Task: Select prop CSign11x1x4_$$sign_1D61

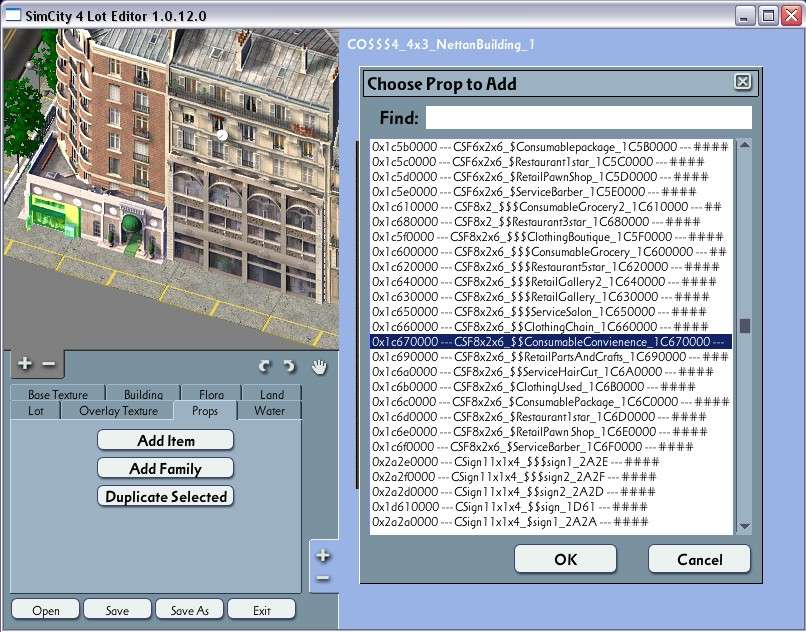Action: pyautogui.click(x=551, y=507)
